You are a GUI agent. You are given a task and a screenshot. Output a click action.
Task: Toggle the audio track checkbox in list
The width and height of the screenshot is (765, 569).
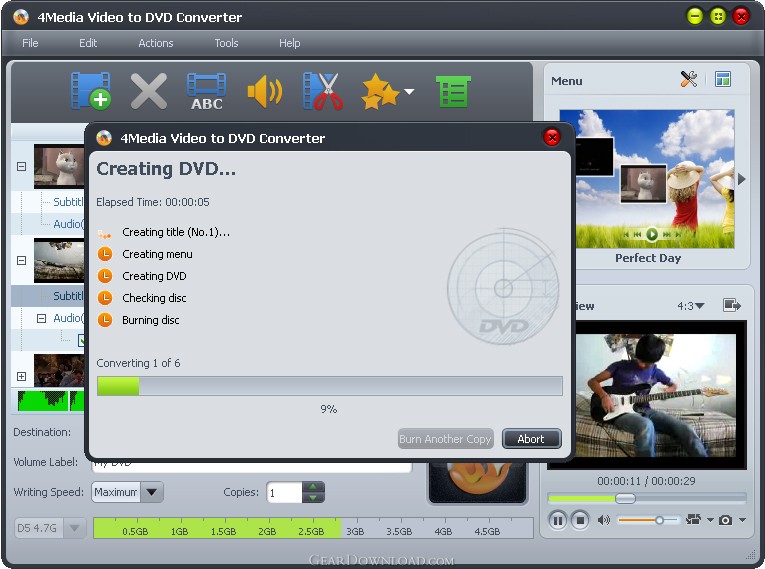click(81, 340)
